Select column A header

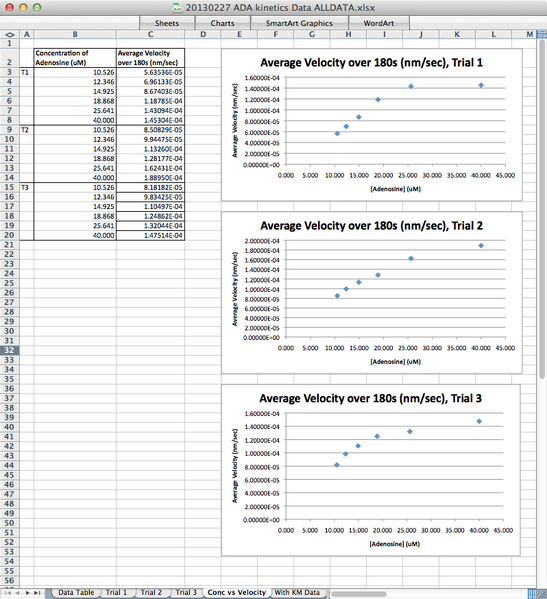point(26,34)
